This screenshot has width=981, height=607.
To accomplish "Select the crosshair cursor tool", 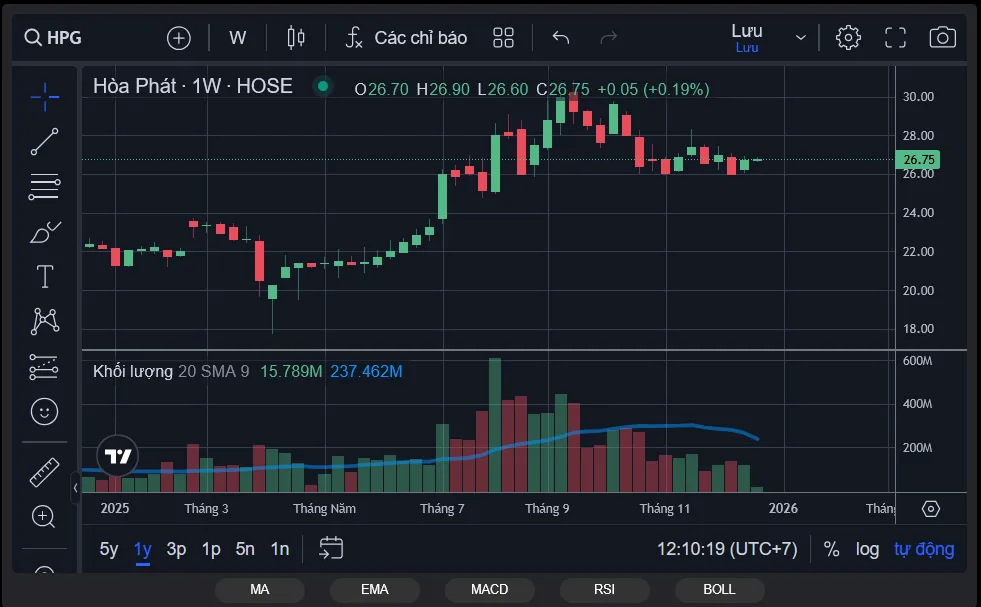I will 44,97.
